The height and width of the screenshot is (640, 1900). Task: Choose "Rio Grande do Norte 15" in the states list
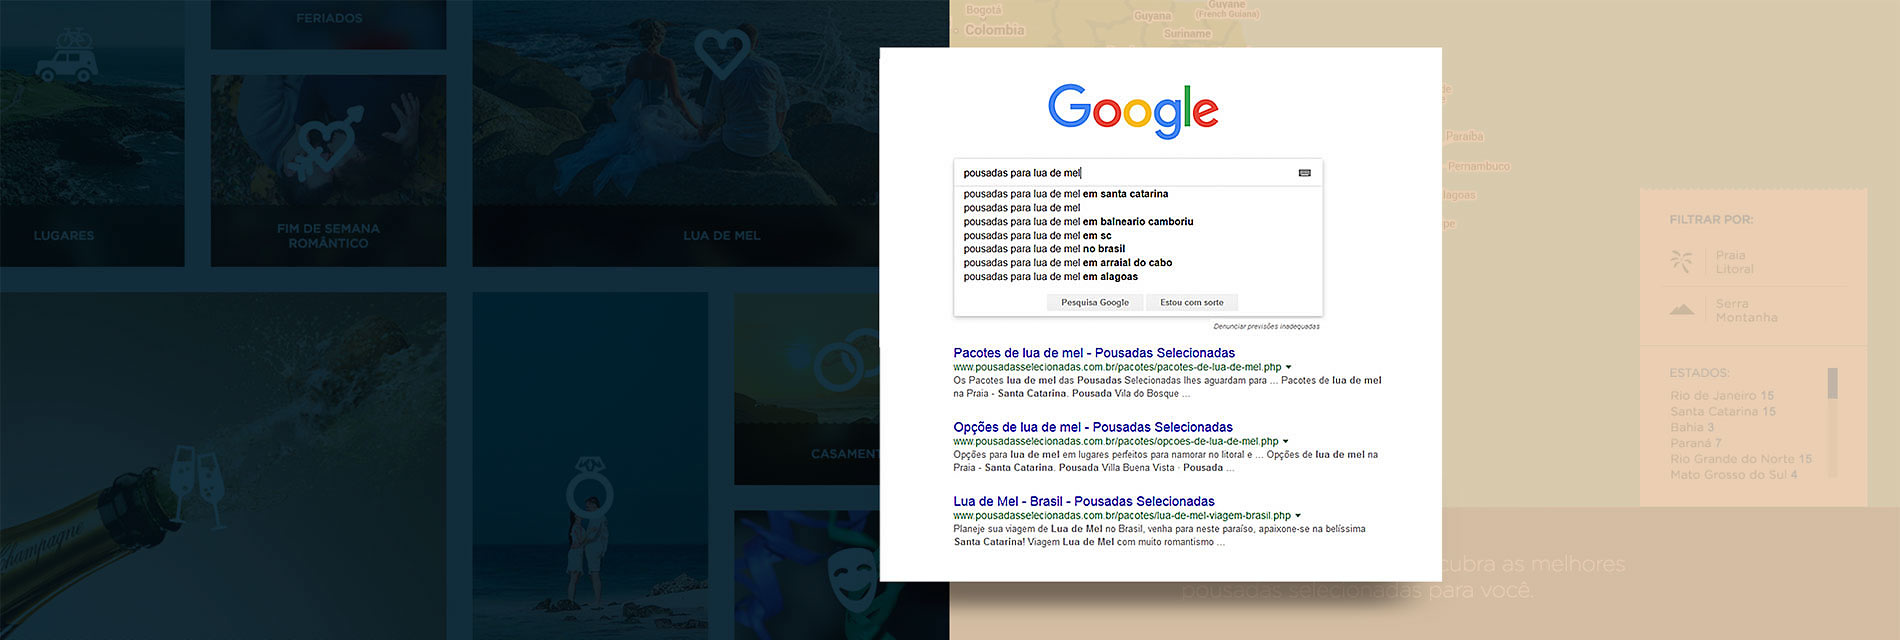tap(1741, 459)
